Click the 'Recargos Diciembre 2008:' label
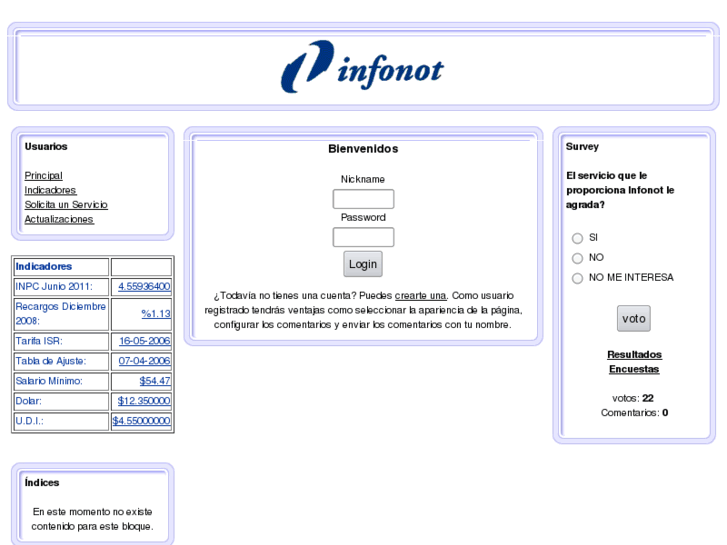This screenshot has width=727, height=545. pos(61,314)
